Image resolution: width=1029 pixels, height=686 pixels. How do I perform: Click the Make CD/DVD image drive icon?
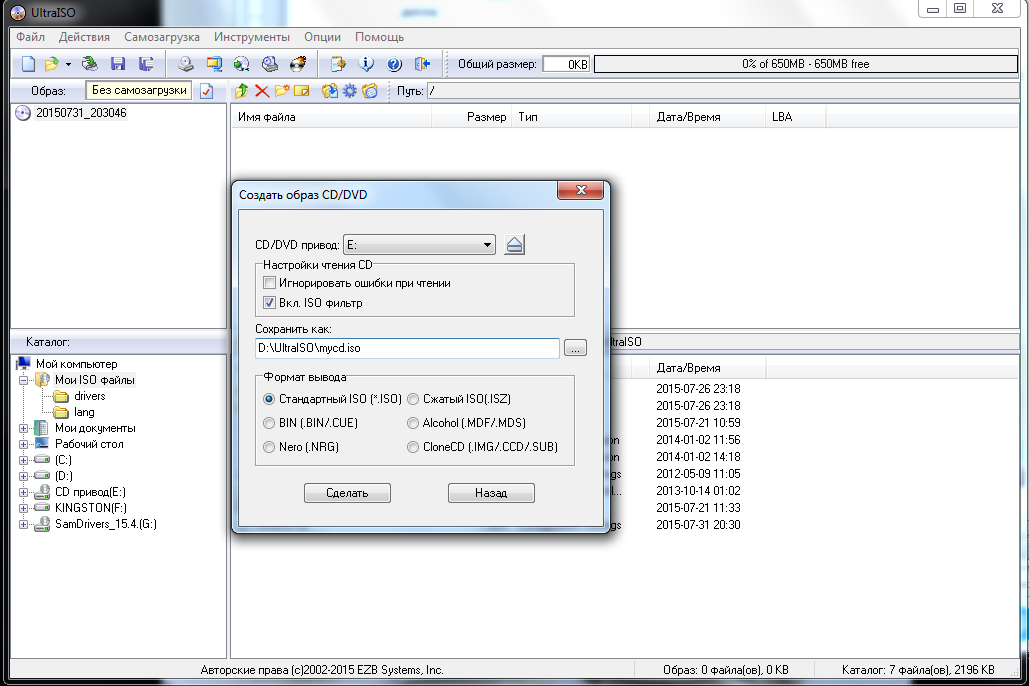[x=186, y=64]
